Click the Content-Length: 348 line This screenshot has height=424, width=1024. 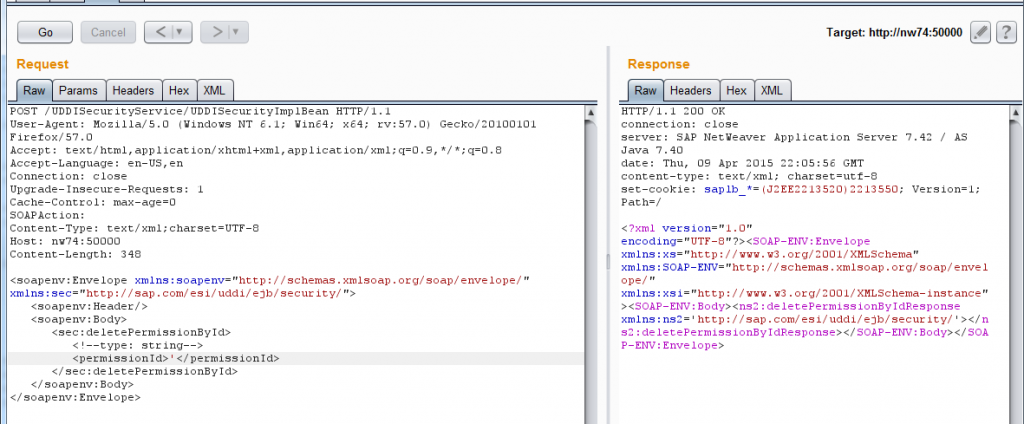pyautogui.click(x=76, y=254)
